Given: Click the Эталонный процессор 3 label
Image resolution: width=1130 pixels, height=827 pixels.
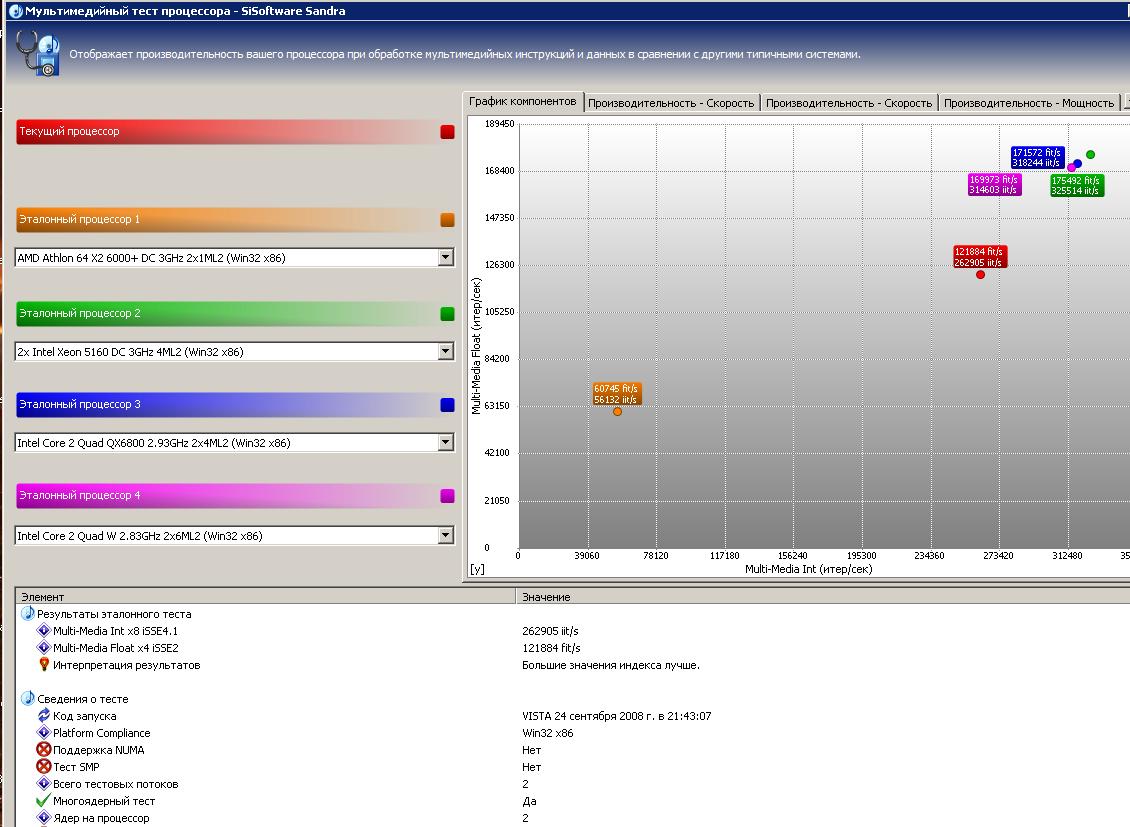Looking at the screenshot, I should [x=79, y=404].
